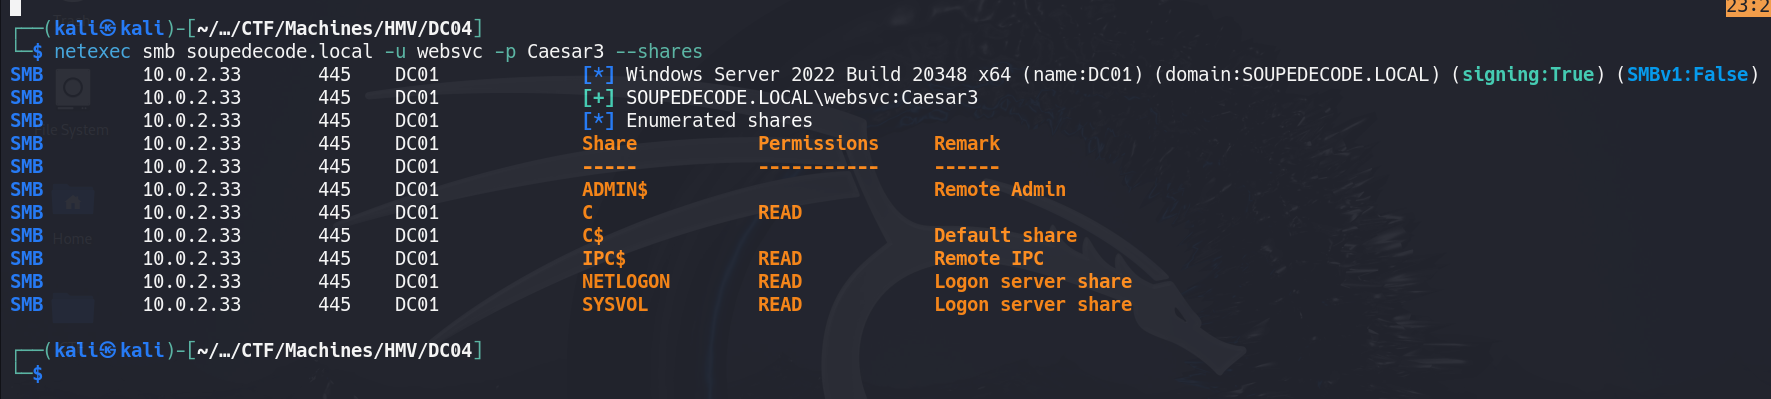Click the SMBv1:False status text
The height and width of the screenshot is (399, 1771).
[1687, 75]
